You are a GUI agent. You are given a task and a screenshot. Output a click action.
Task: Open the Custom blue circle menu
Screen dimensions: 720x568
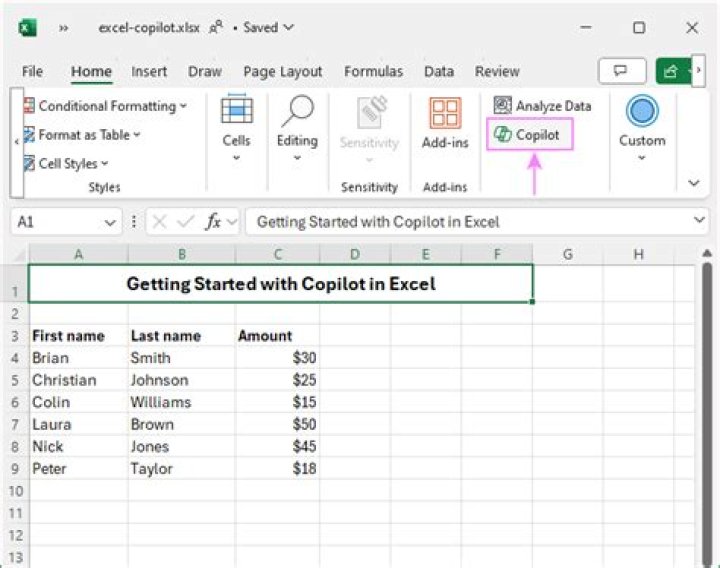click(x=642, y=128)
